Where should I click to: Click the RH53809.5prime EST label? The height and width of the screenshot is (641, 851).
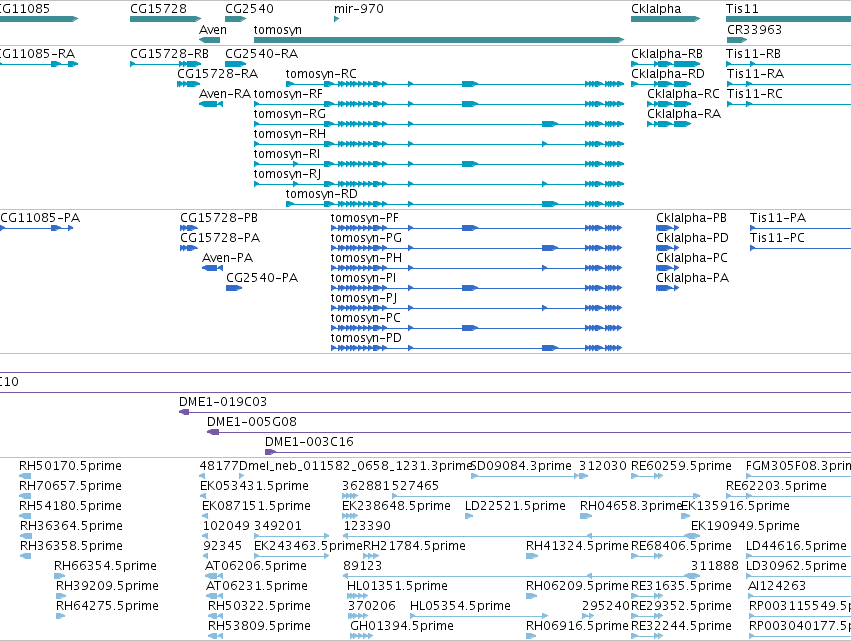click(259, 626)
